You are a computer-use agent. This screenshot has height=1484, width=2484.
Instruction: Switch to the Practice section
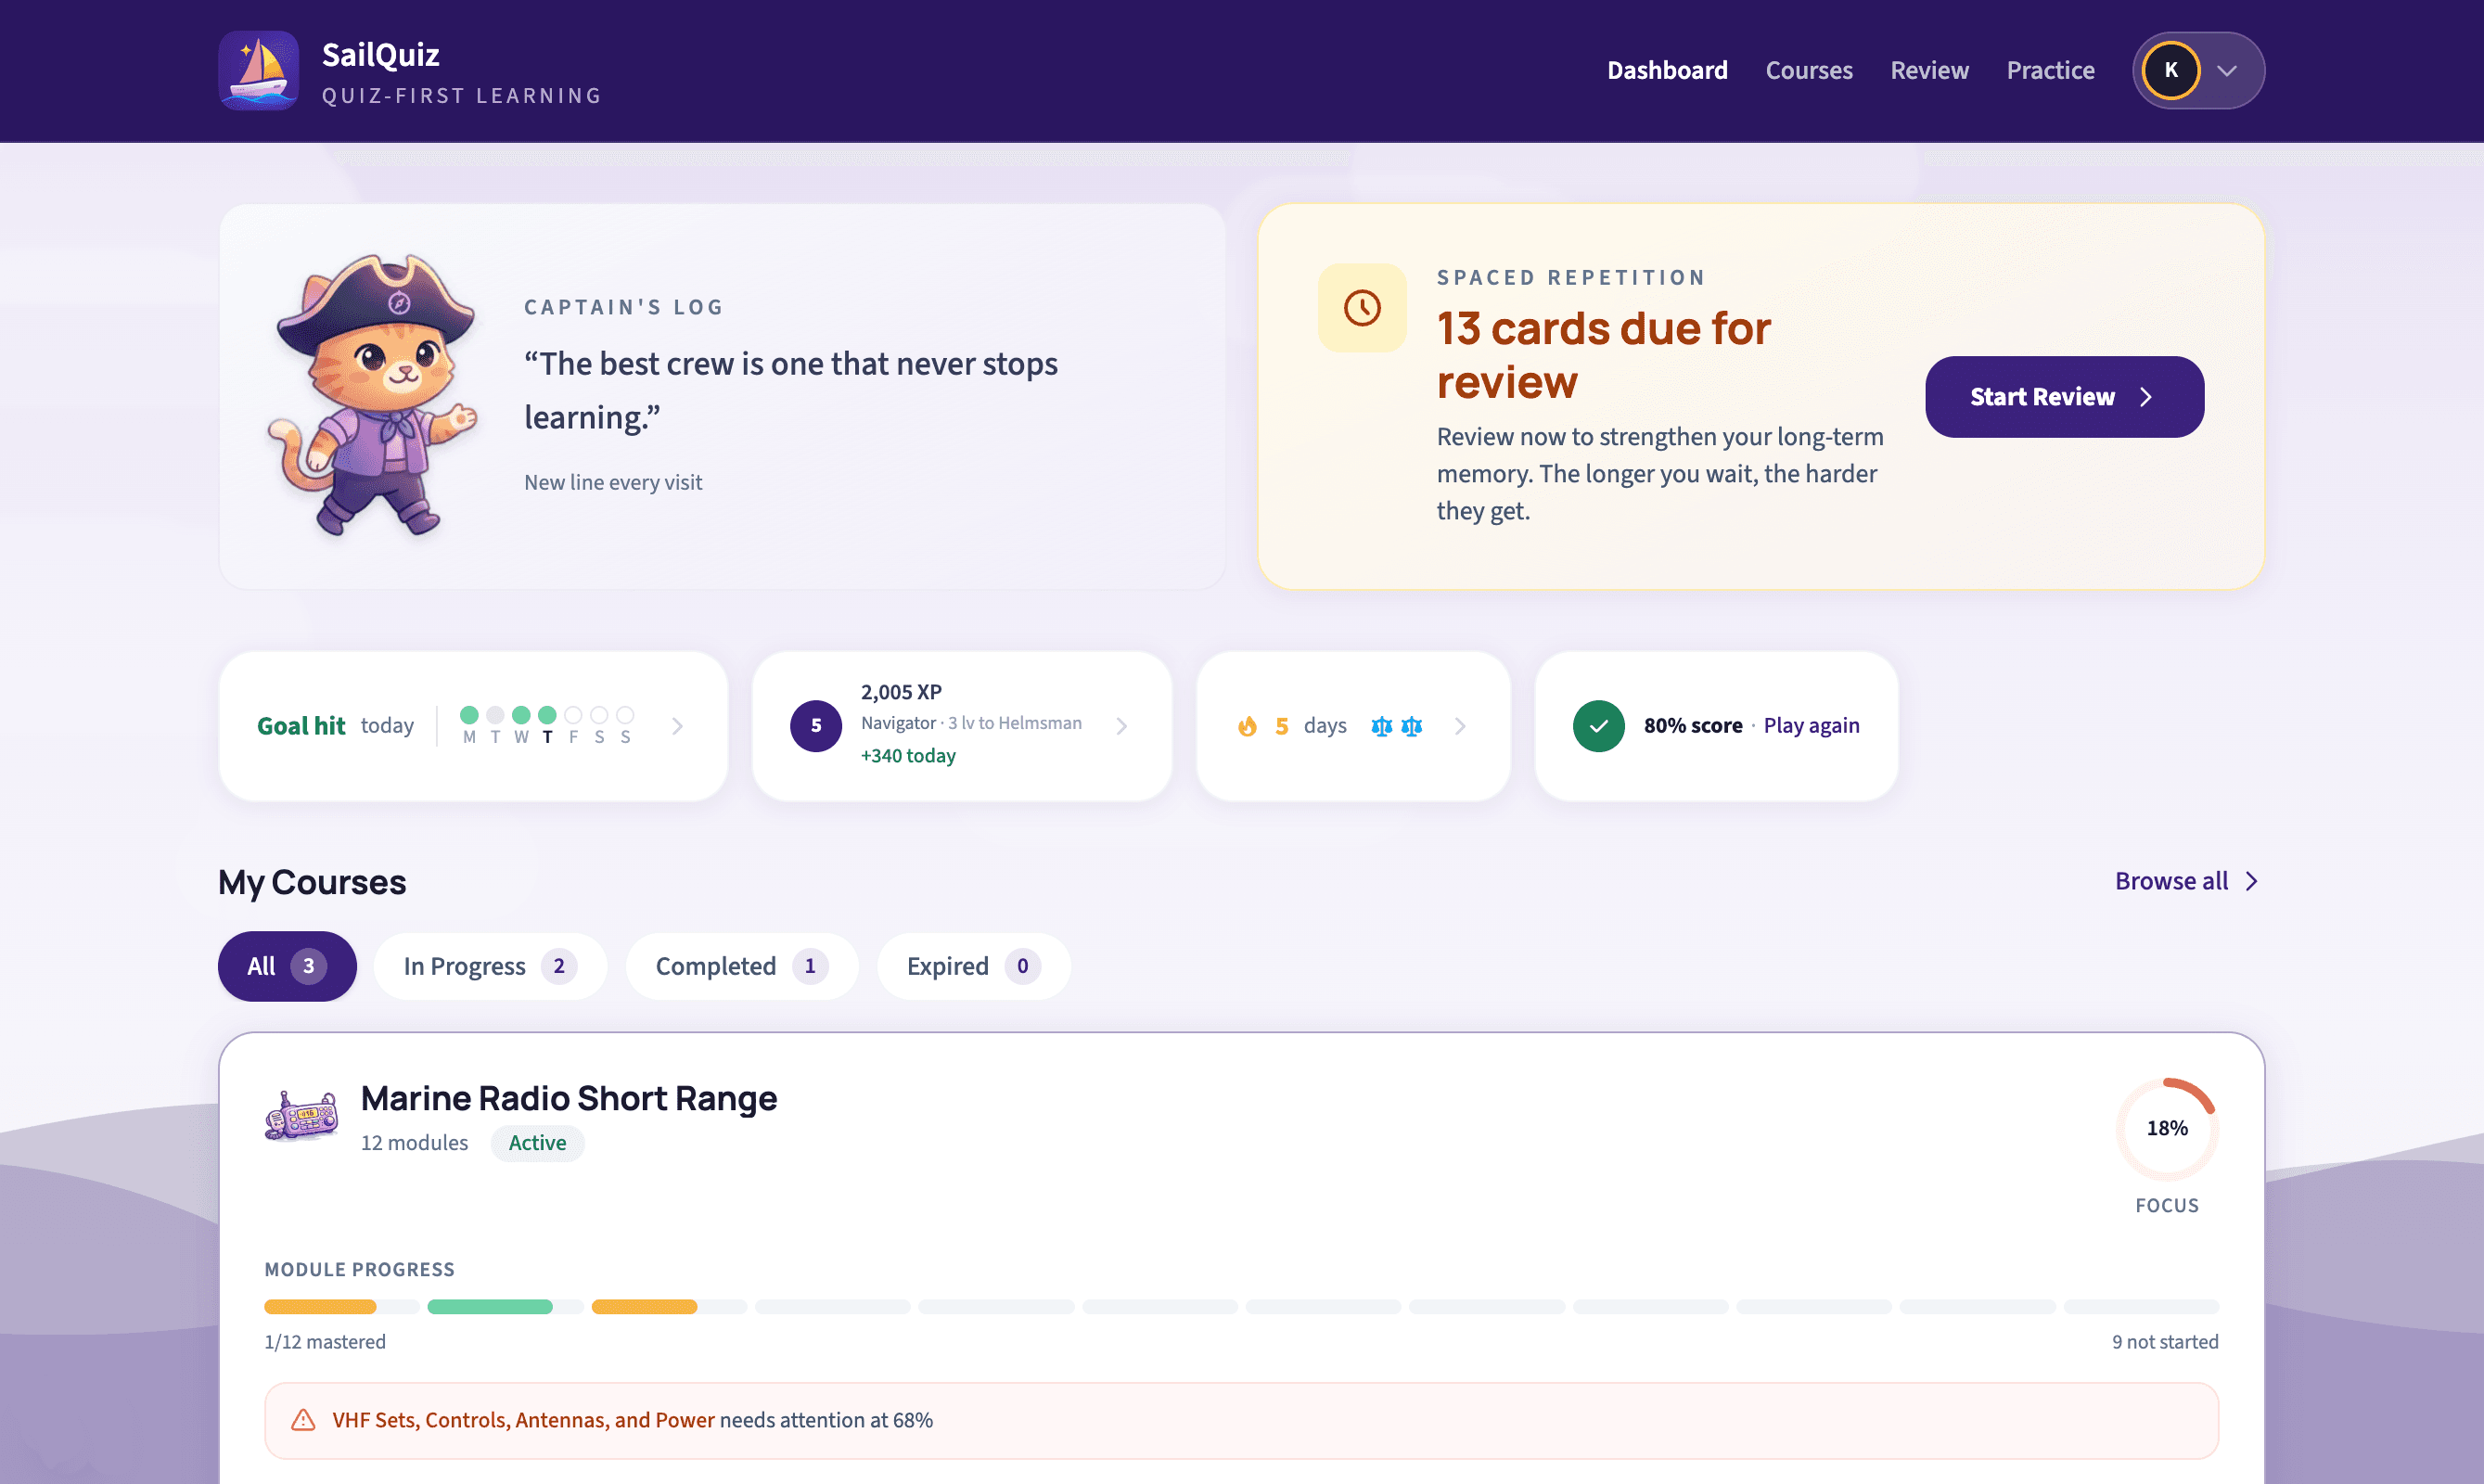pos(2050,70)
